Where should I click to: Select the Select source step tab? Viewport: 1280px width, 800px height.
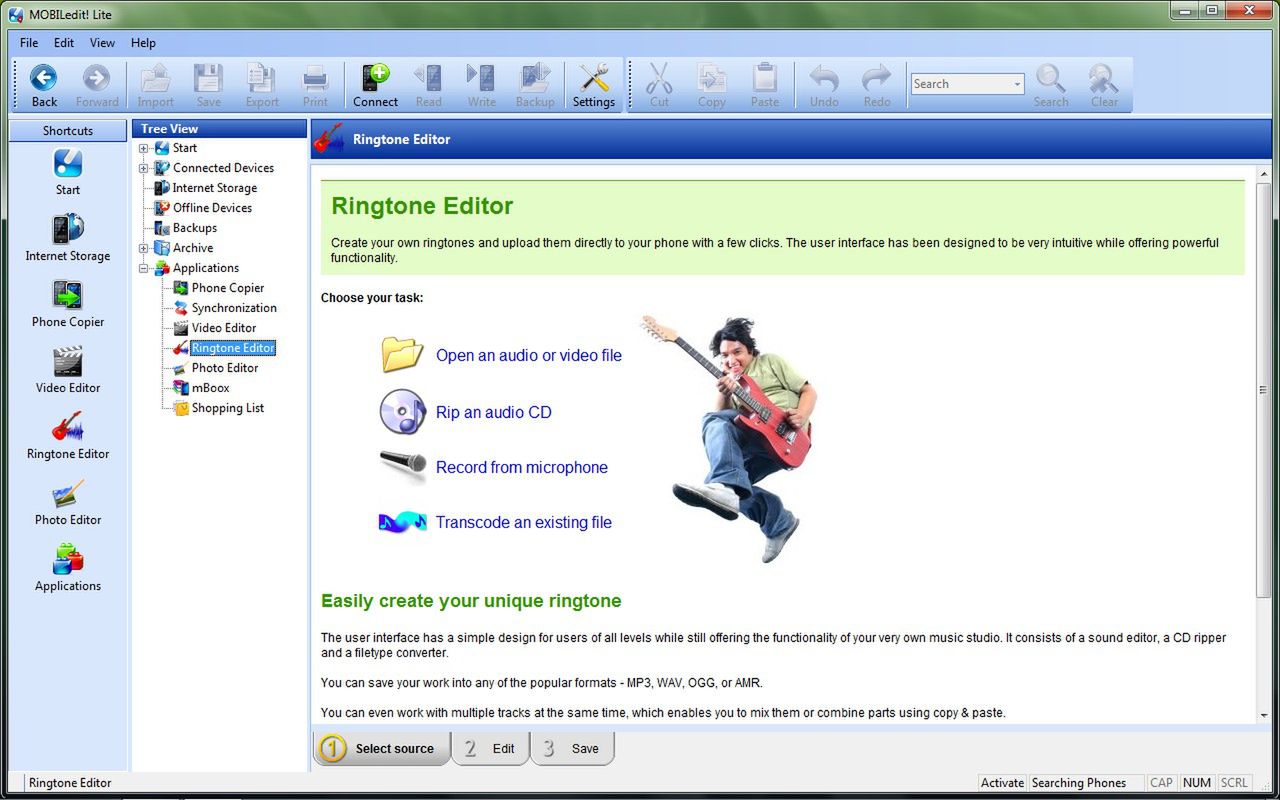click(382, 748)
